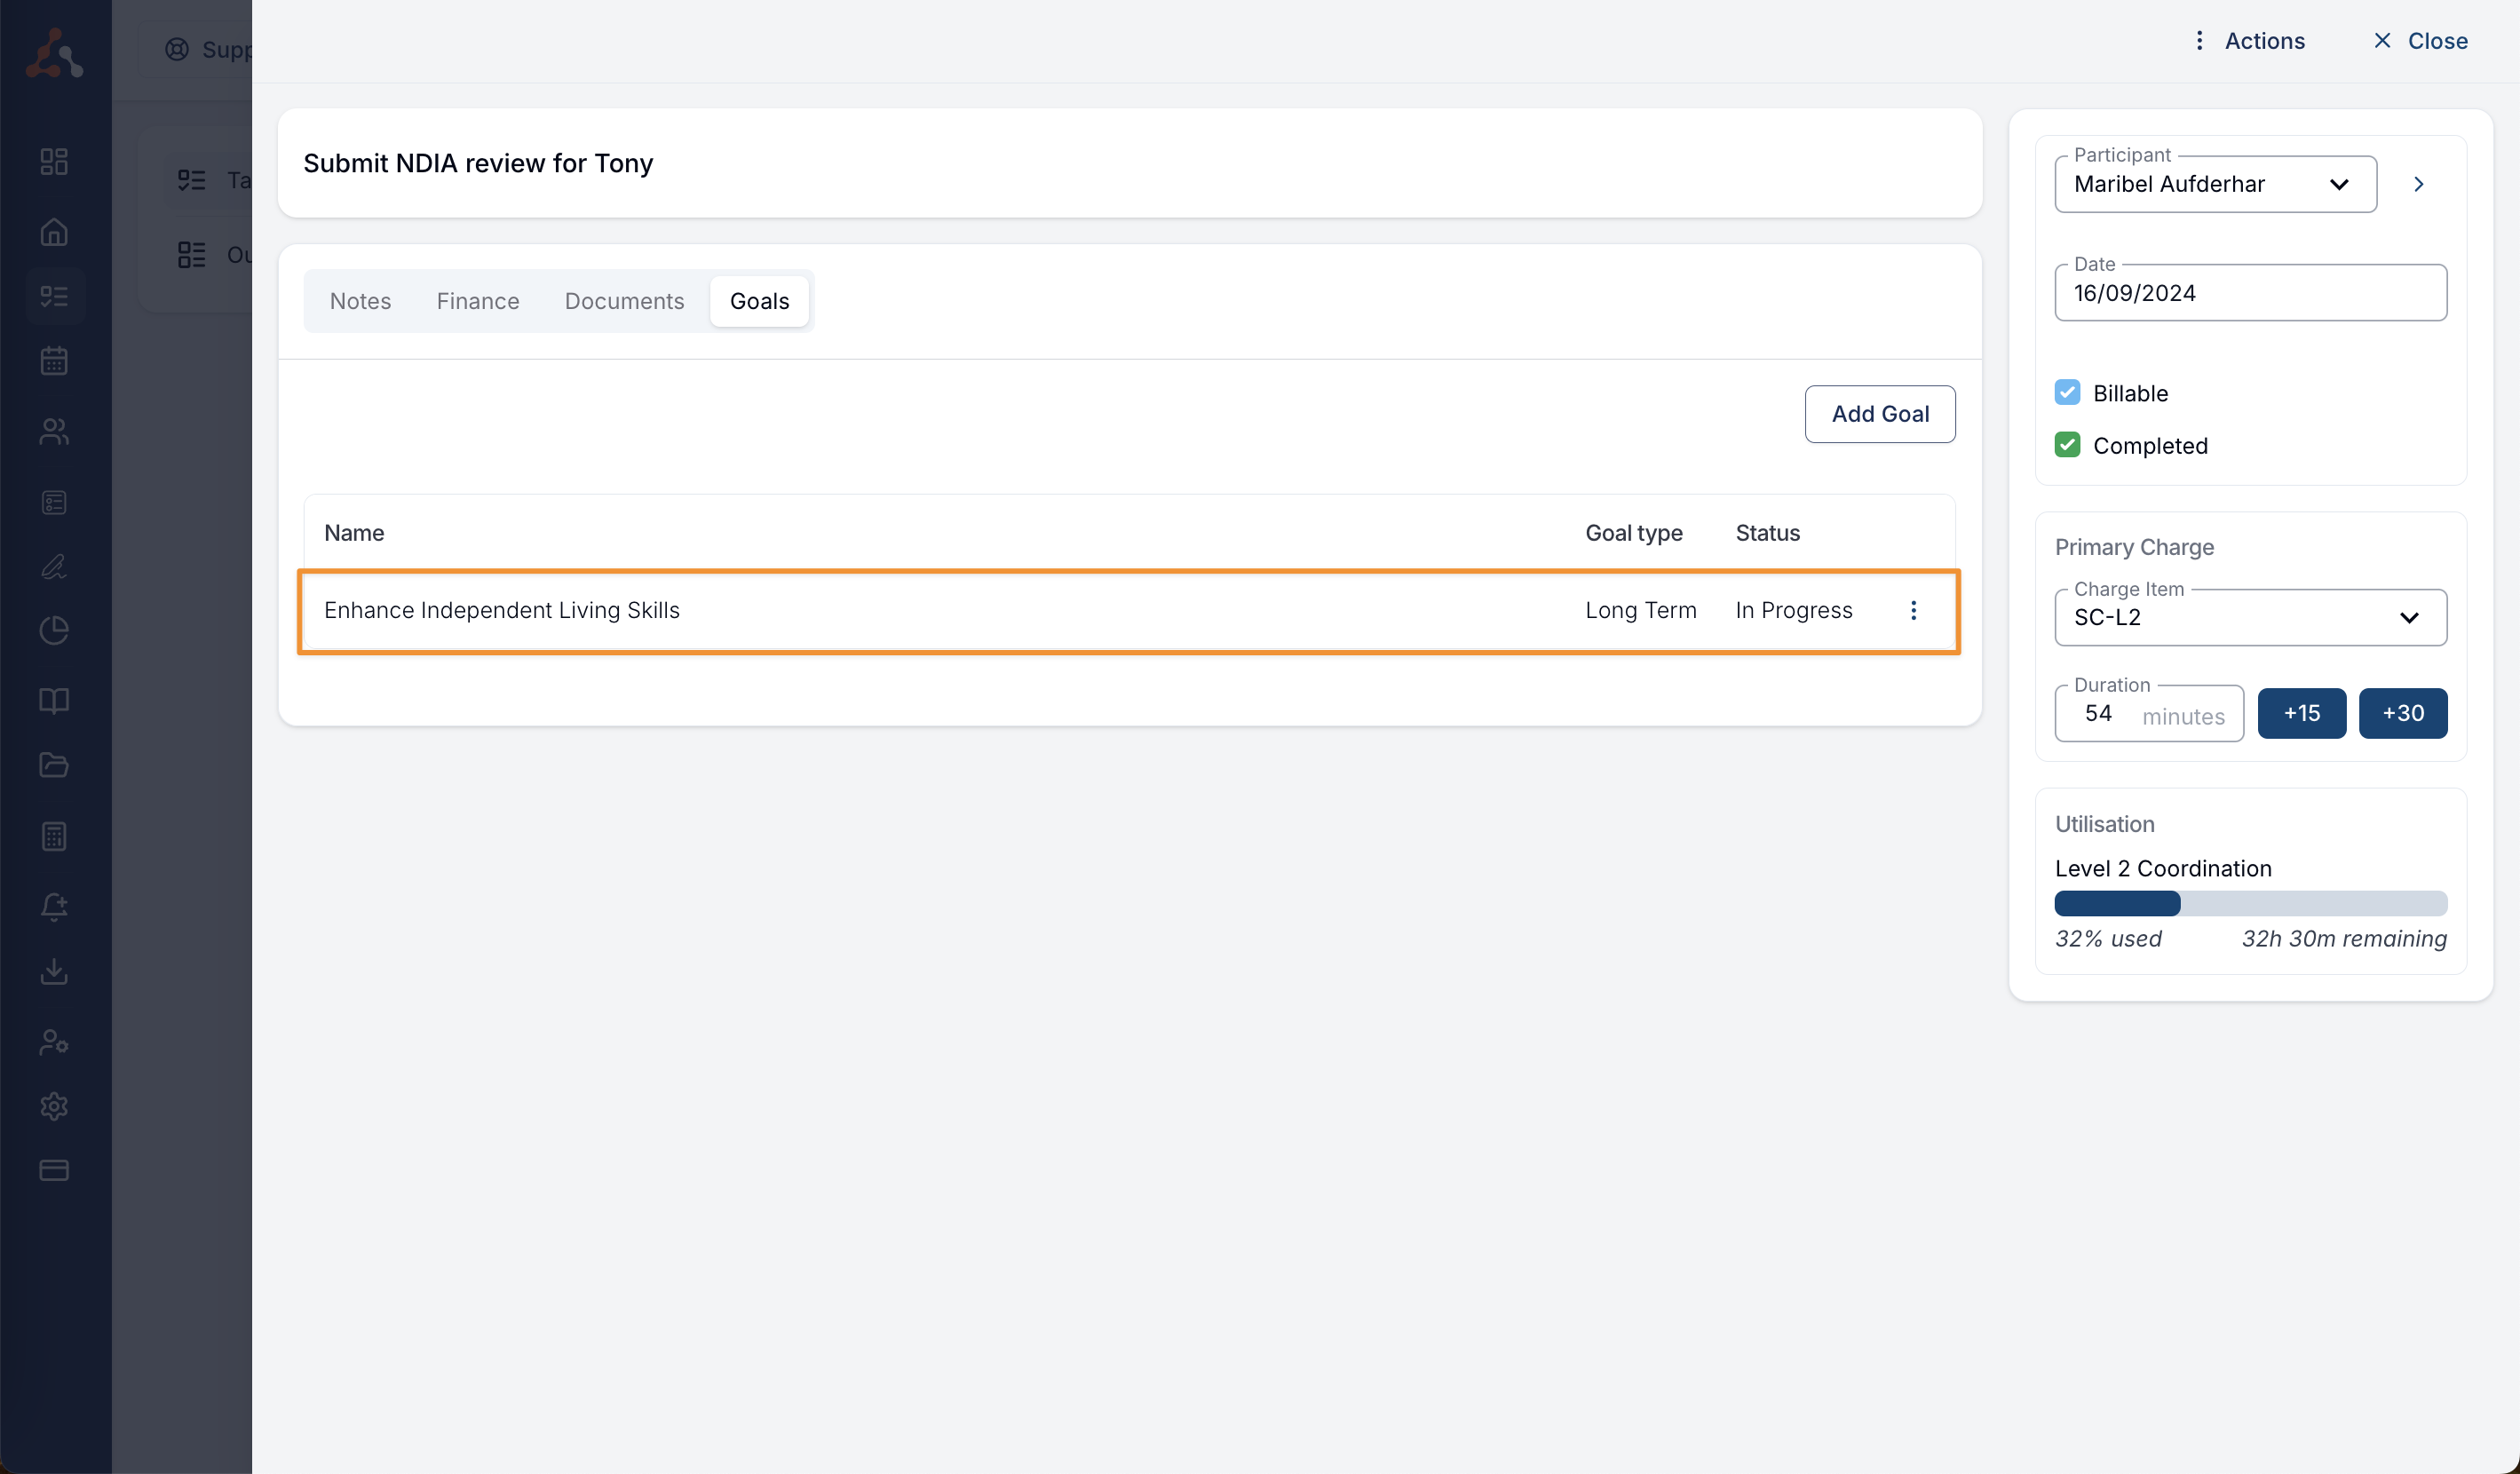Click the Level 2 Coordination utilisation bar
The image size is (2520, 1474).
(x=2250, y=903)
